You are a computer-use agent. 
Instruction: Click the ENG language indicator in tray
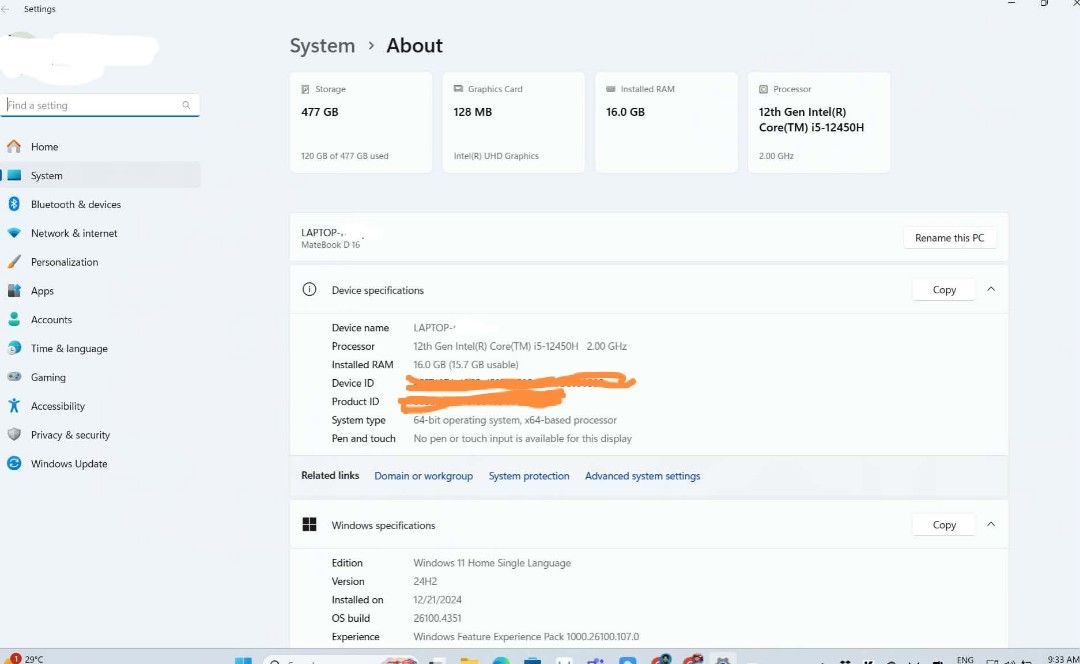click(965, 660)
